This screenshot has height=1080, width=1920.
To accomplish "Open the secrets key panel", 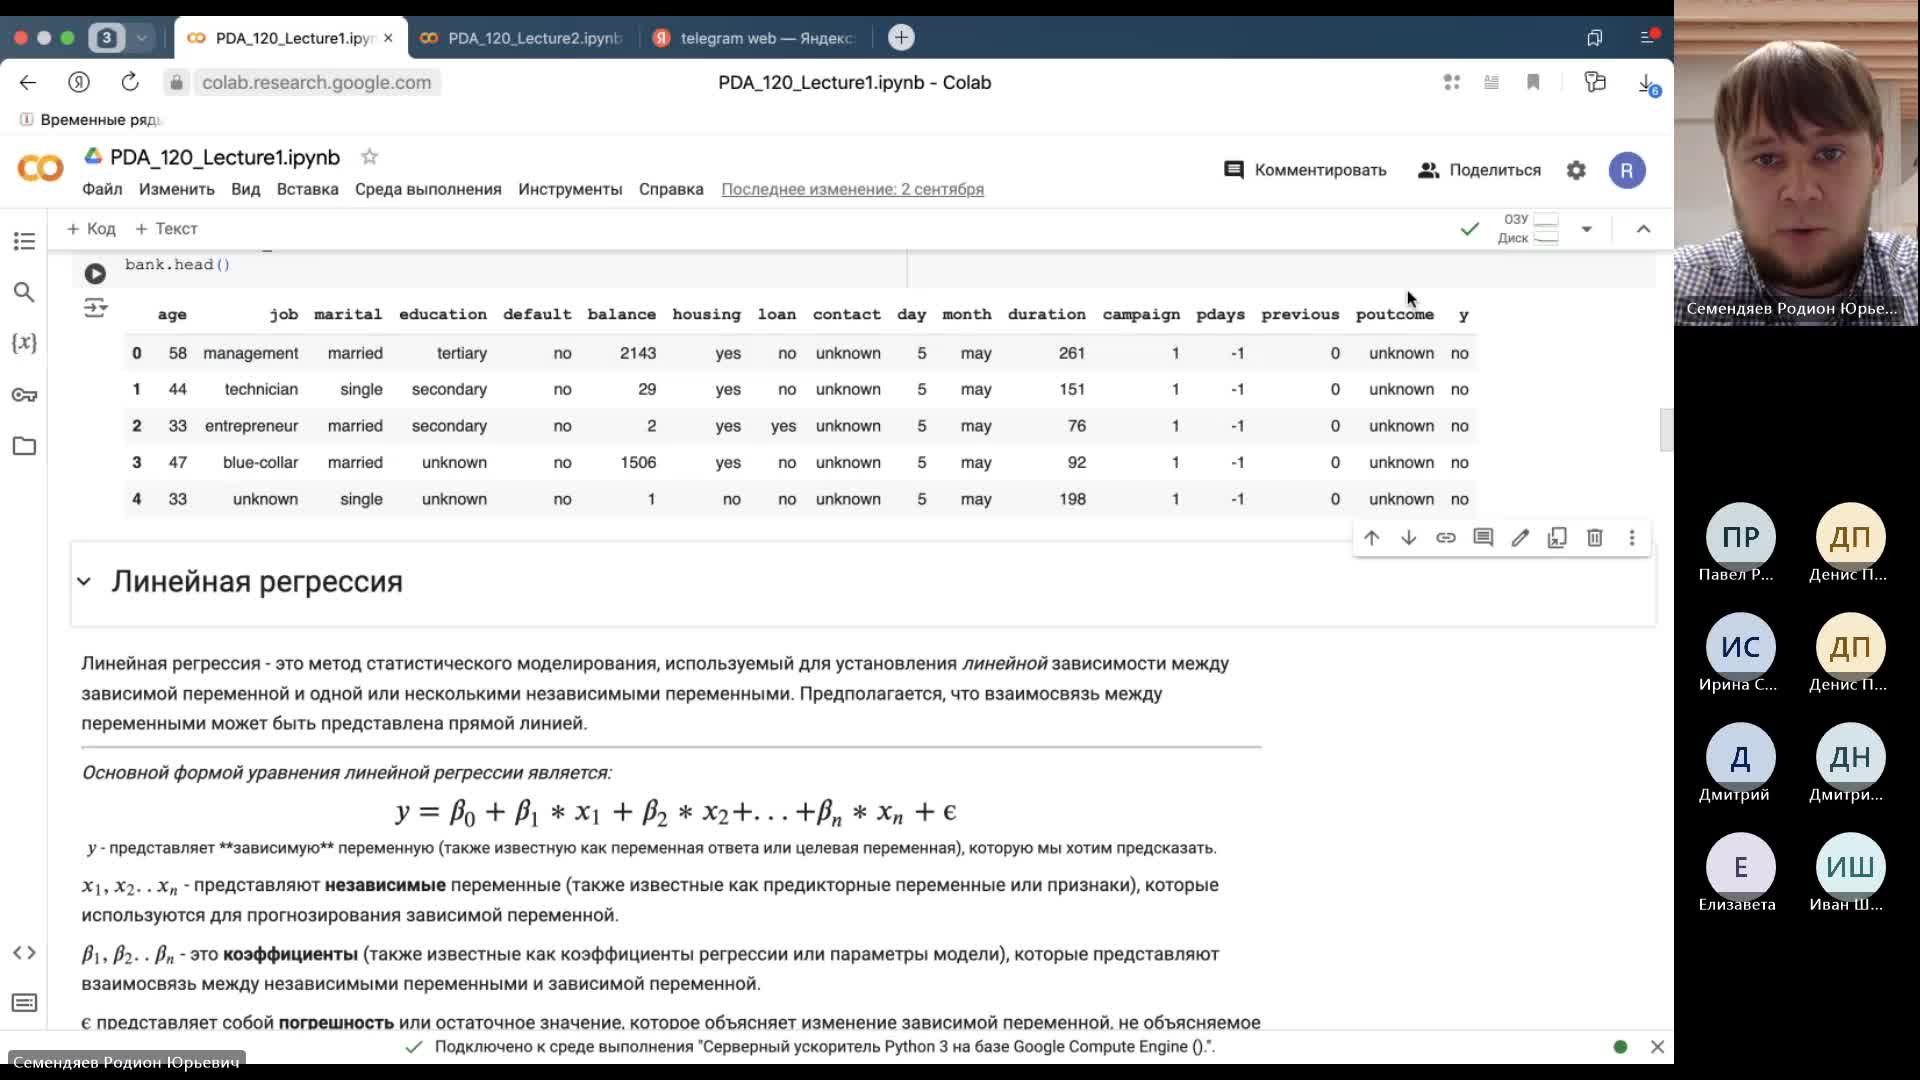I will tap(24, 395).
